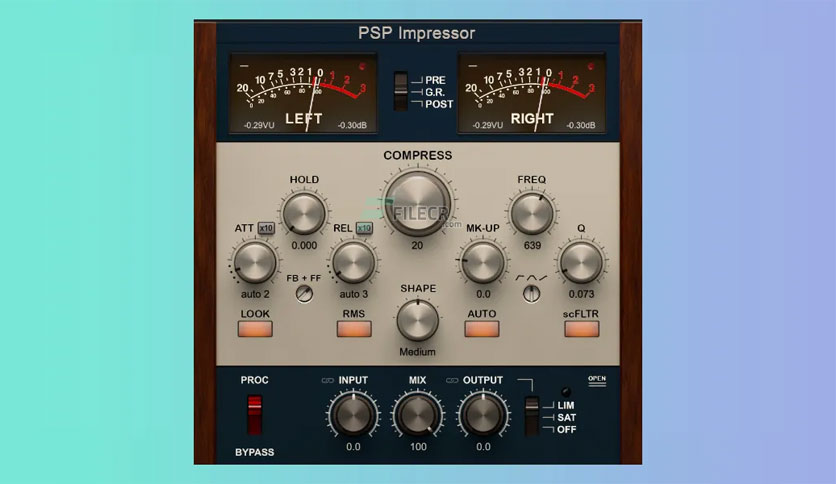Click the shape value Medium
This screenshot has width=836, height=484.
coord(417,352)
